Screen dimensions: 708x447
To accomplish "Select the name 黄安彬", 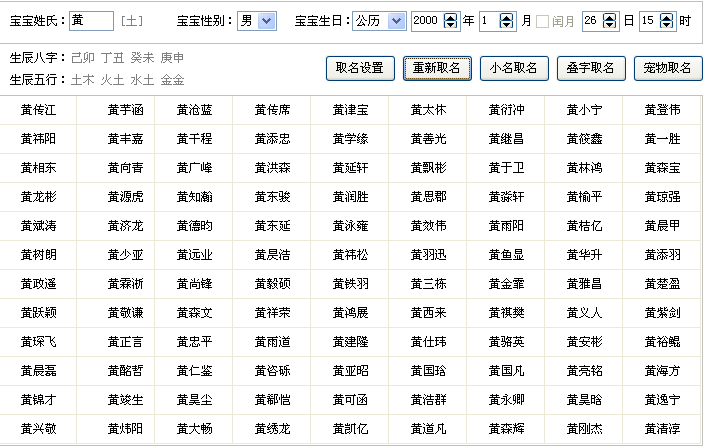I will point(584,342).
